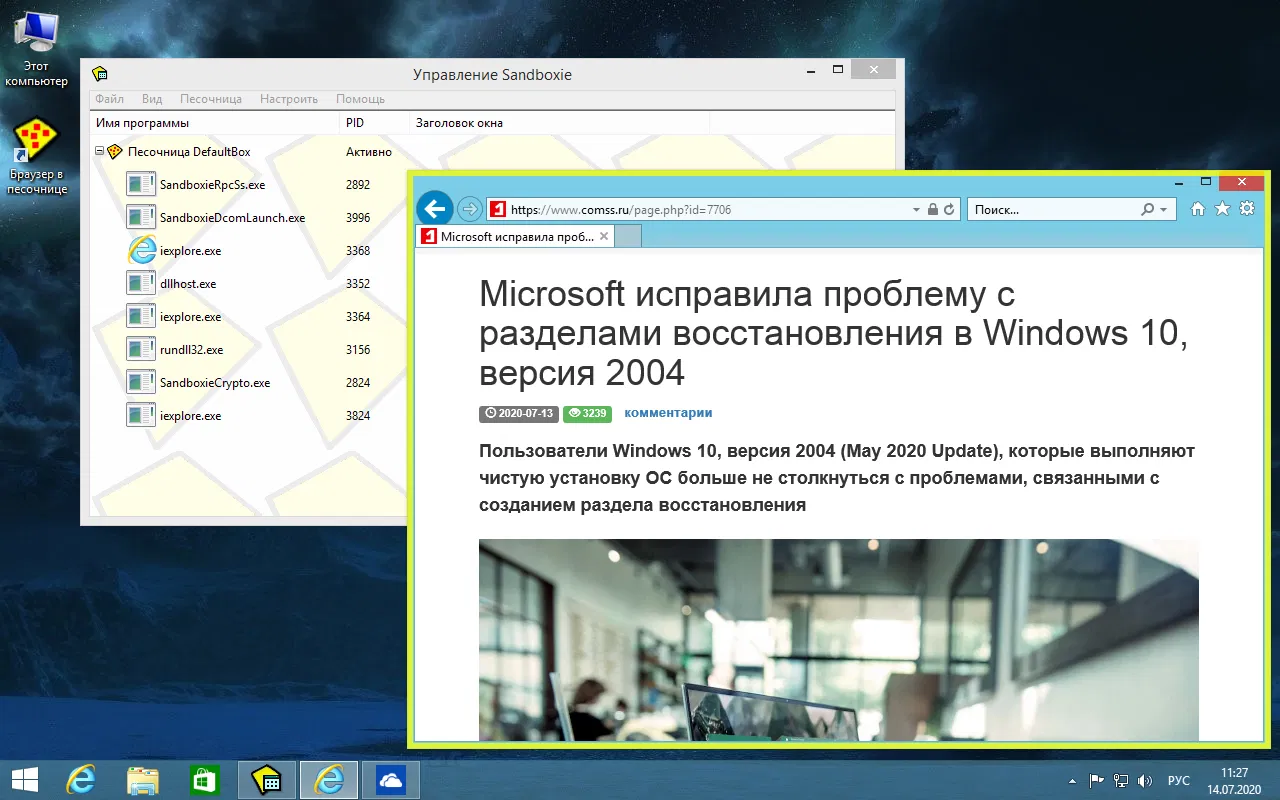This screenshot has width=1280, height=800.
Task: Click the comss.ru site favicon in address bar
Action: point(497,210)
